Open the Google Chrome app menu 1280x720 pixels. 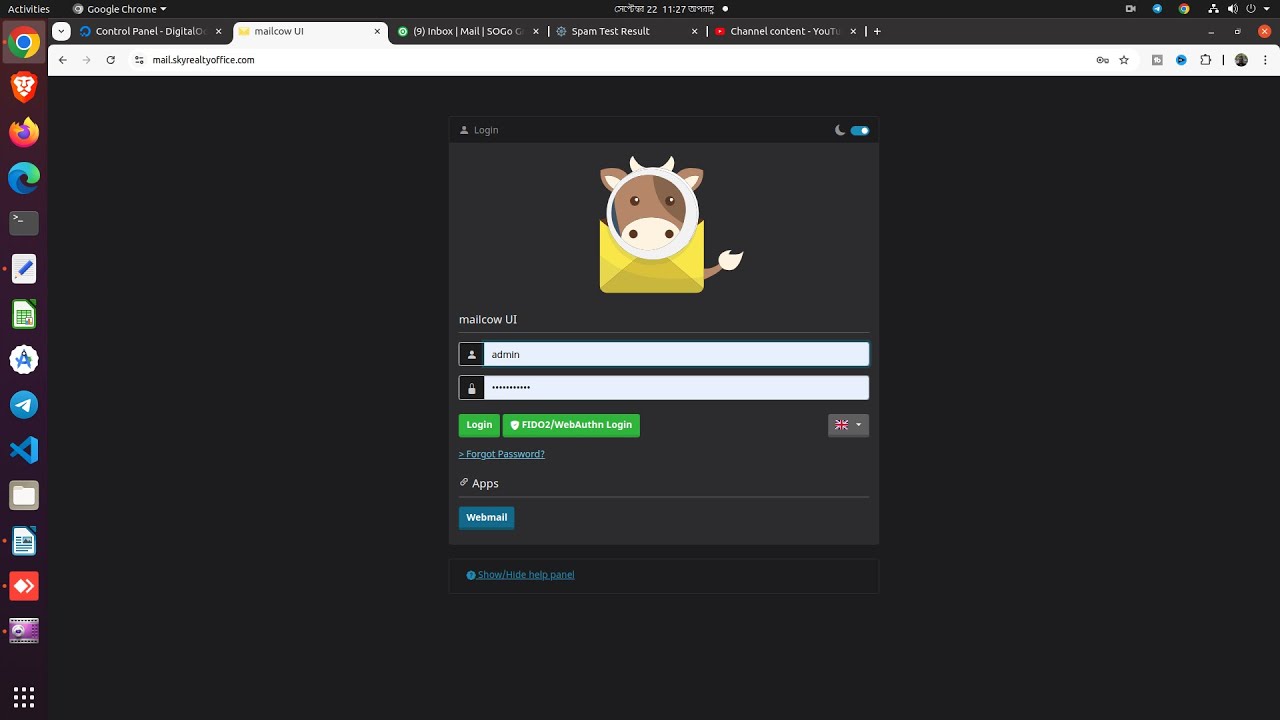[x=119, y=9]
